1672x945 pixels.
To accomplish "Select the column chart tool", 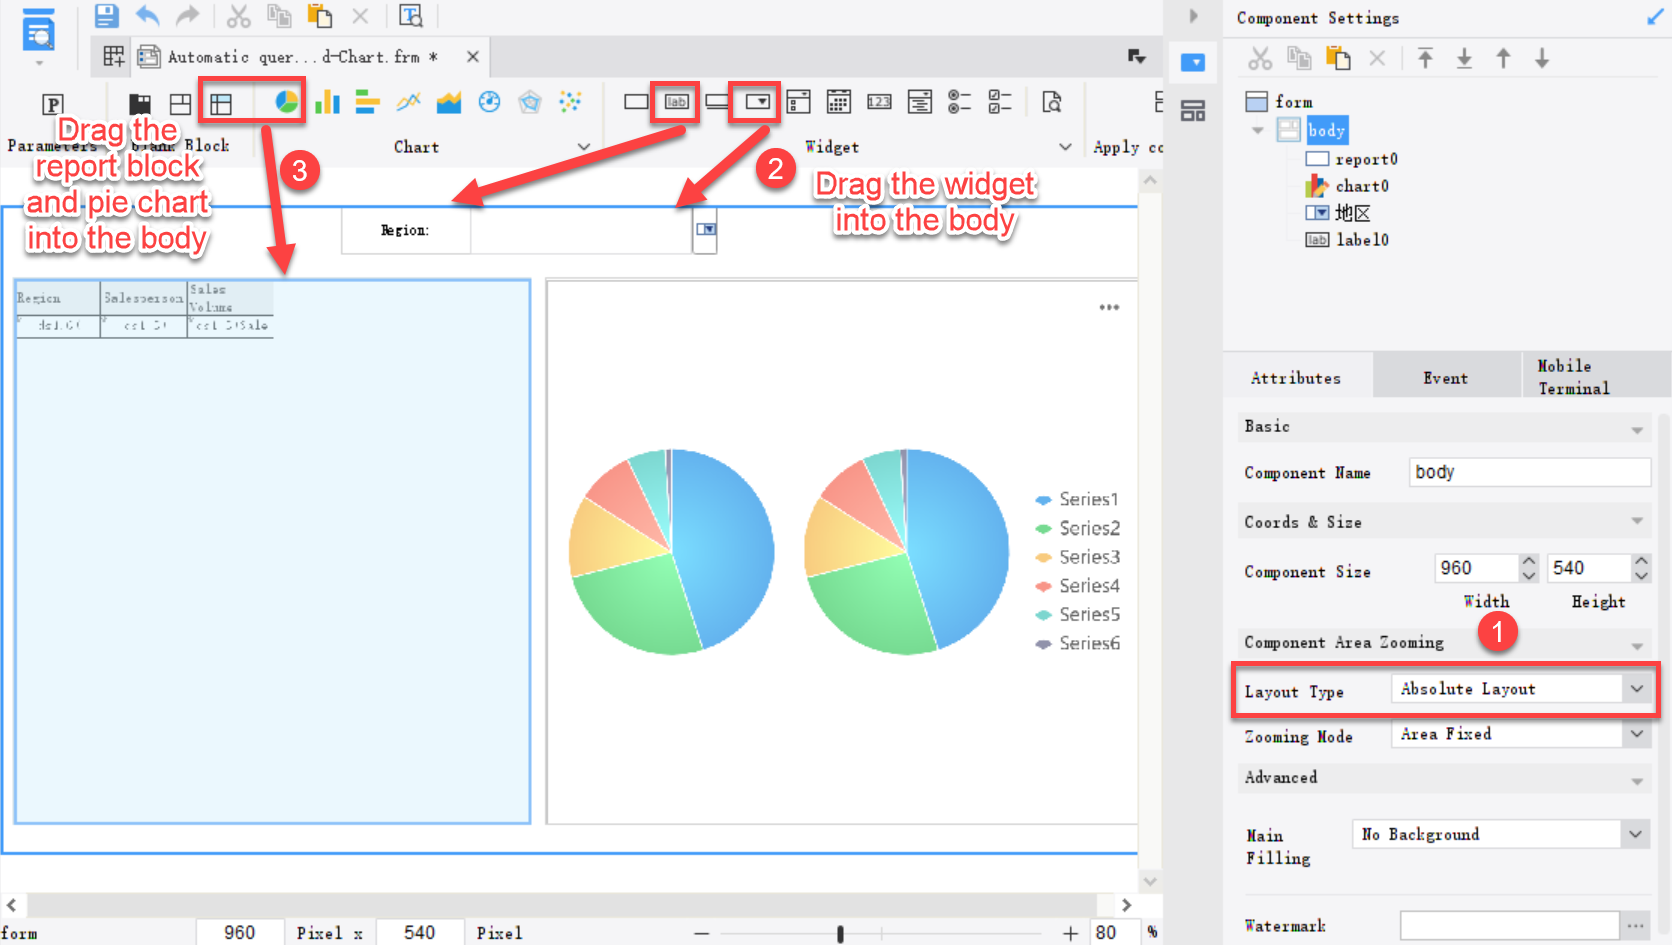I will (x=328, y=101).
